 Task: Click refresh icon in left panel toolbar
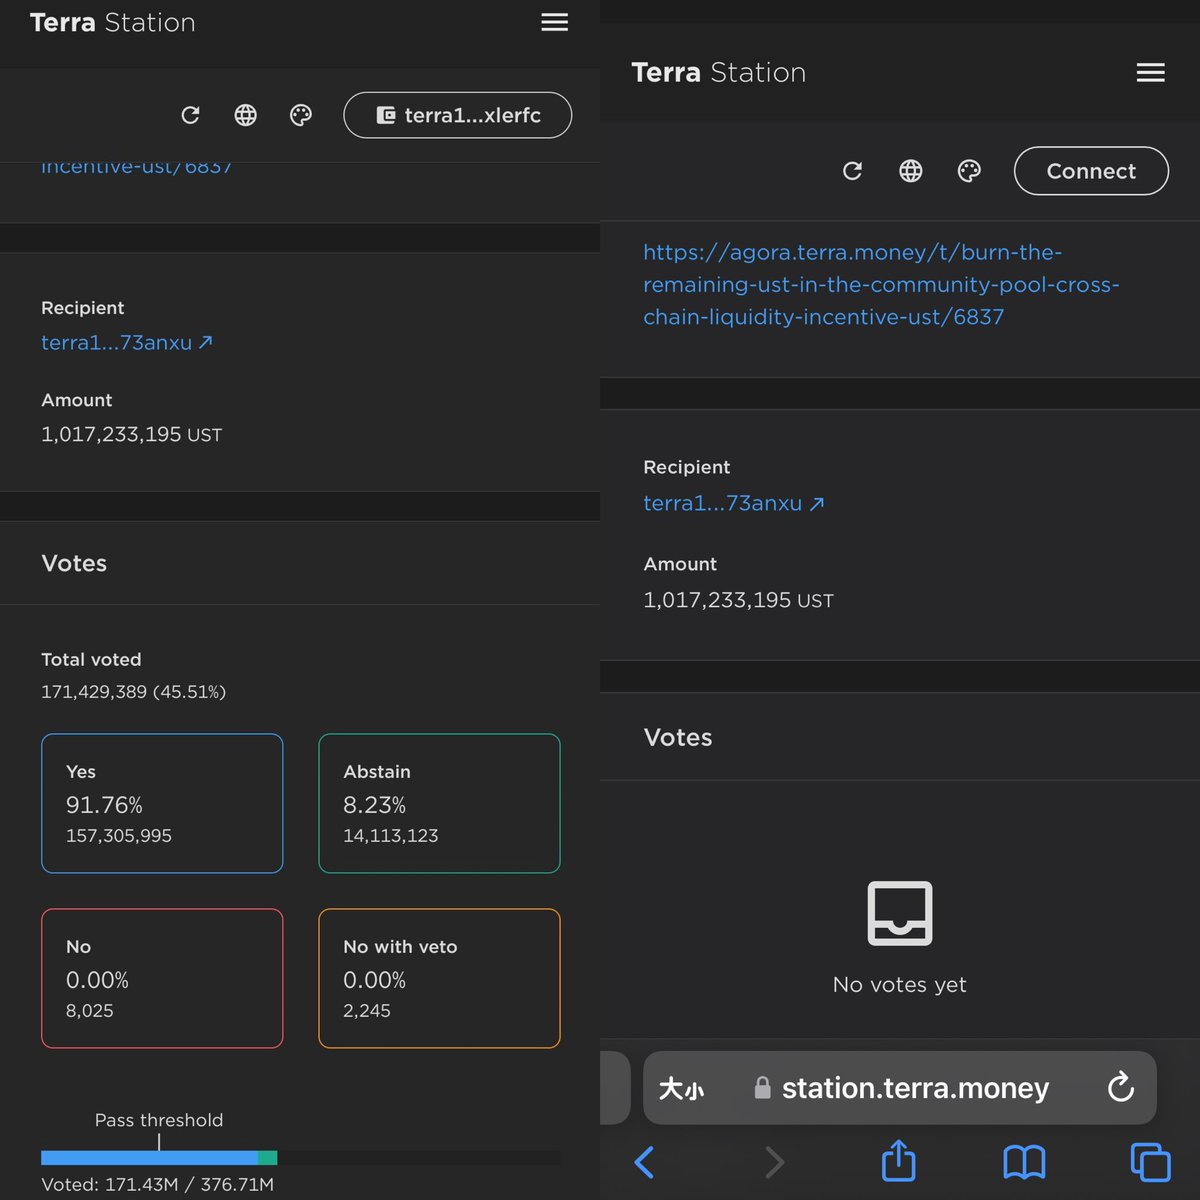[x=190, y=115]
